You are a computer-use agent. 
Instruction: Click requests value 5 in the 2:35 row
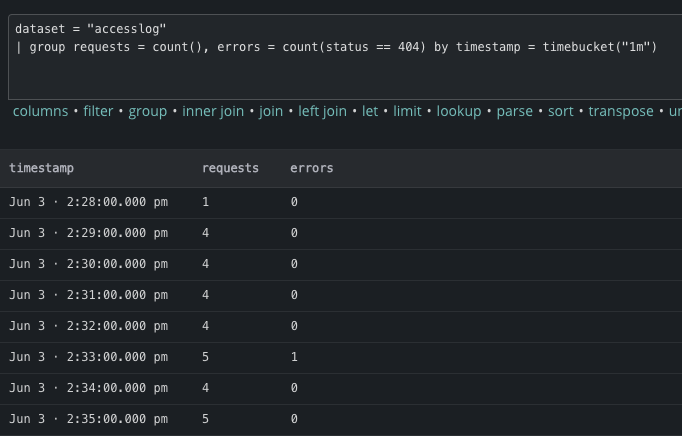[205, 419]
